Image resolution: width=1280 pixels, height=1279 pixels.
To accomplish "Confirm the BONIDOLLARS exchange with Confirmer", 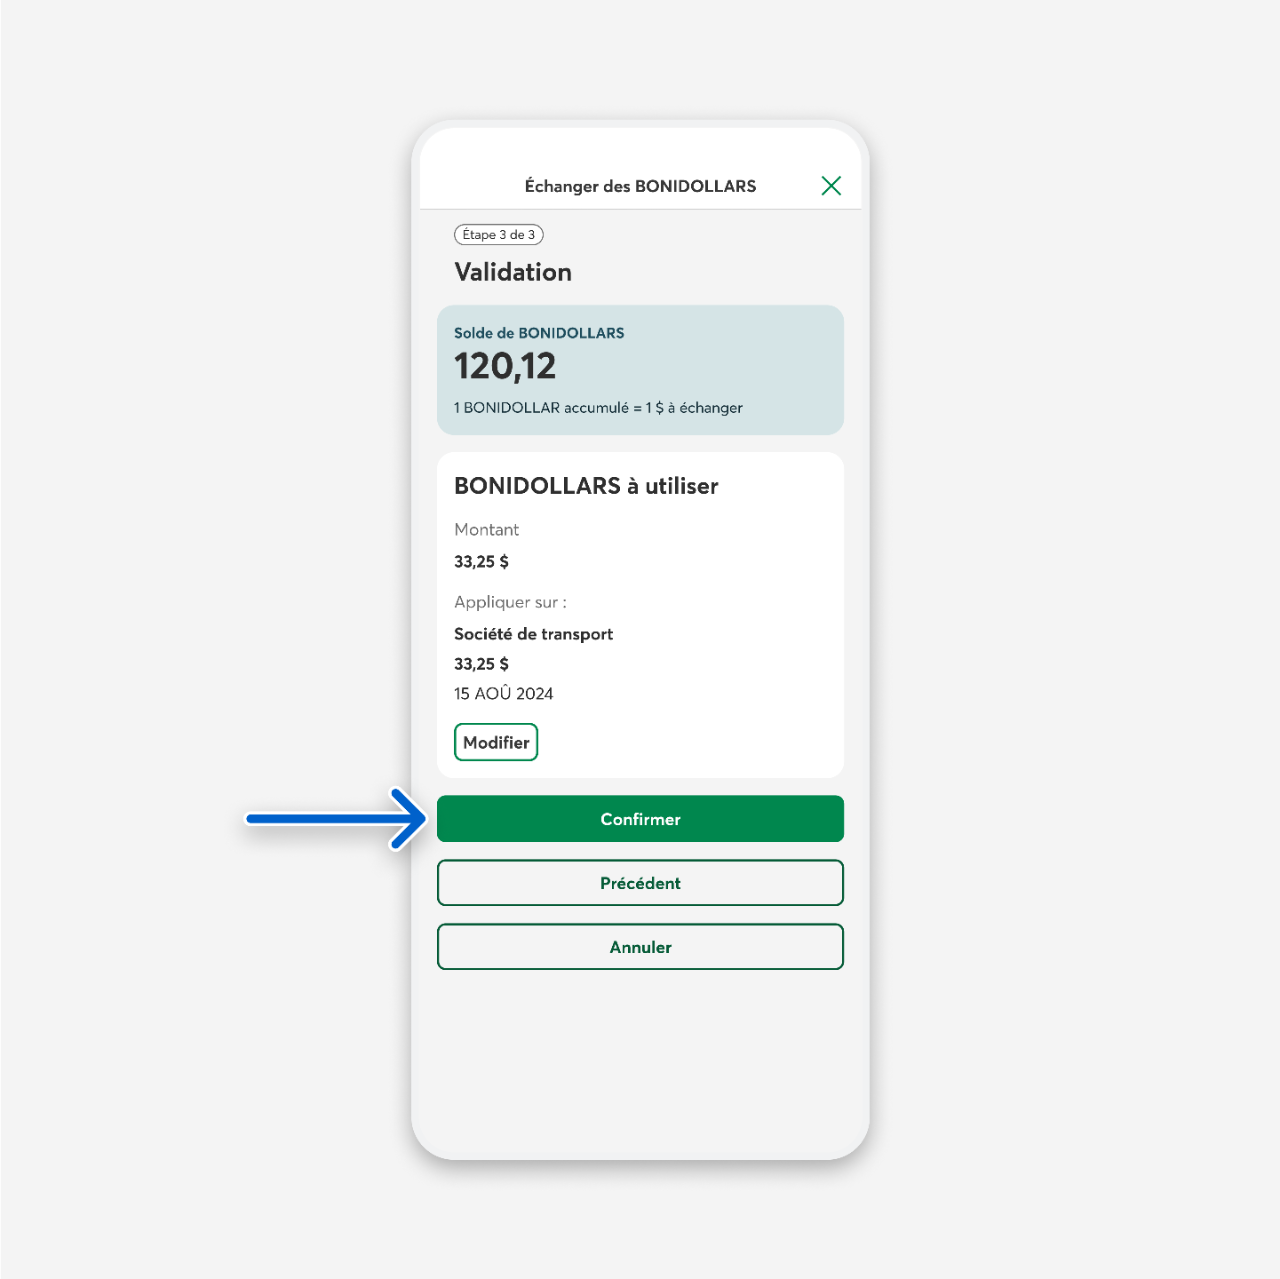I will point(640,819).
